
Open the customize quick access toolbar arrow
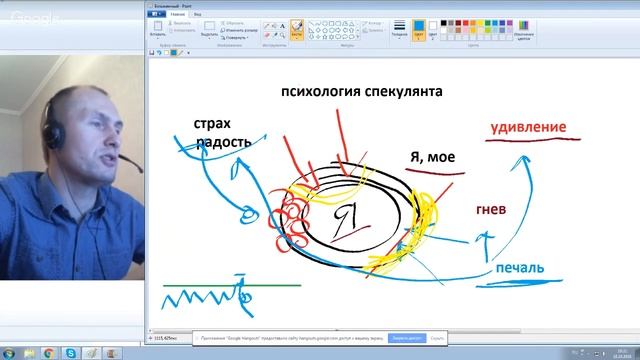coord(189,53)
